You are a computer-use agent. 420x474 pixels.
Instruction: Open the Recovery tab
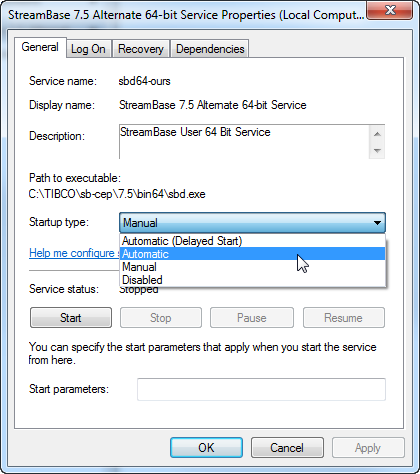[141, 49]
